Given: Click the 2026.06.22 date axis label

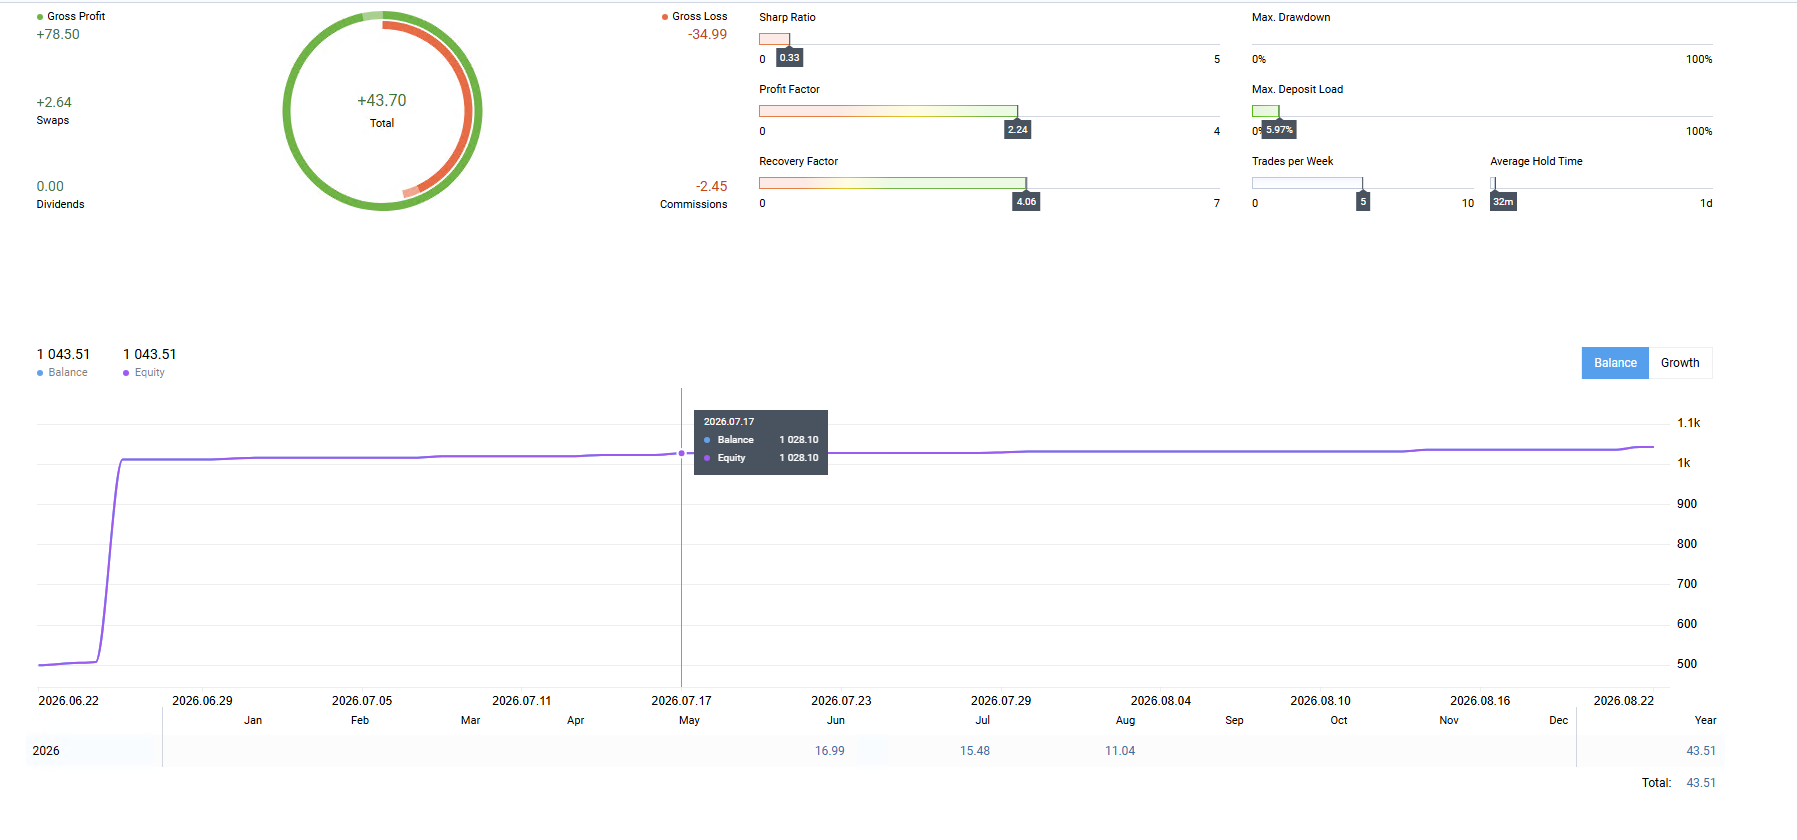Looking at the screenshot, I should click(69, 701).
